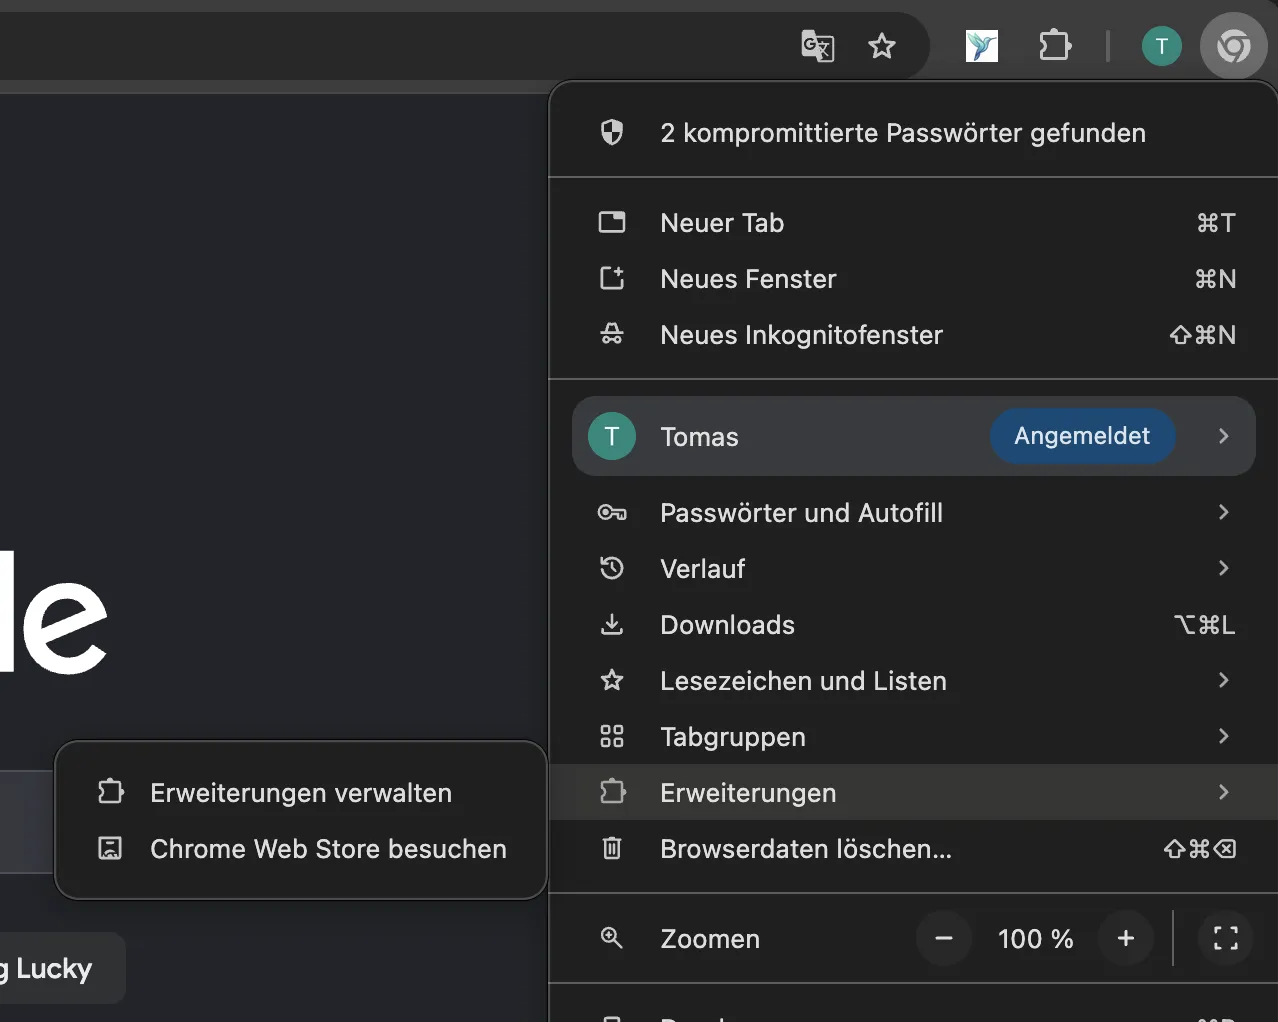Open the hummingbird extension in toolbar
The width and height of the screenshot is (1278, 1022).
981,46
